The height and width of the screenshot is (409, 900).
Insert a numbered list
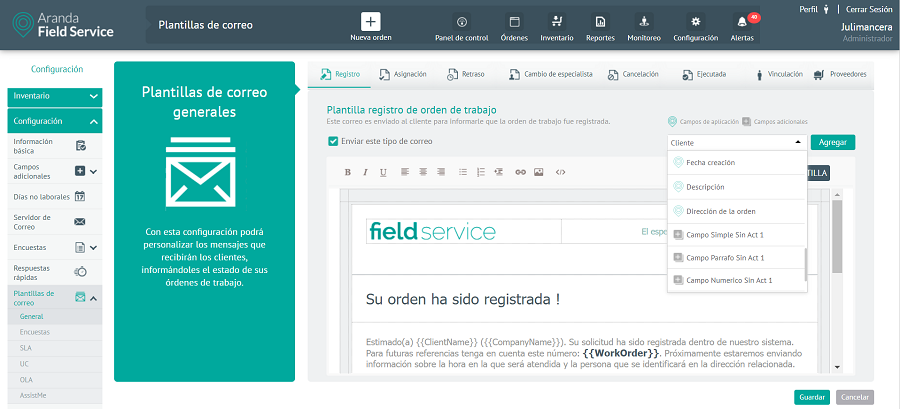(481, 172)
